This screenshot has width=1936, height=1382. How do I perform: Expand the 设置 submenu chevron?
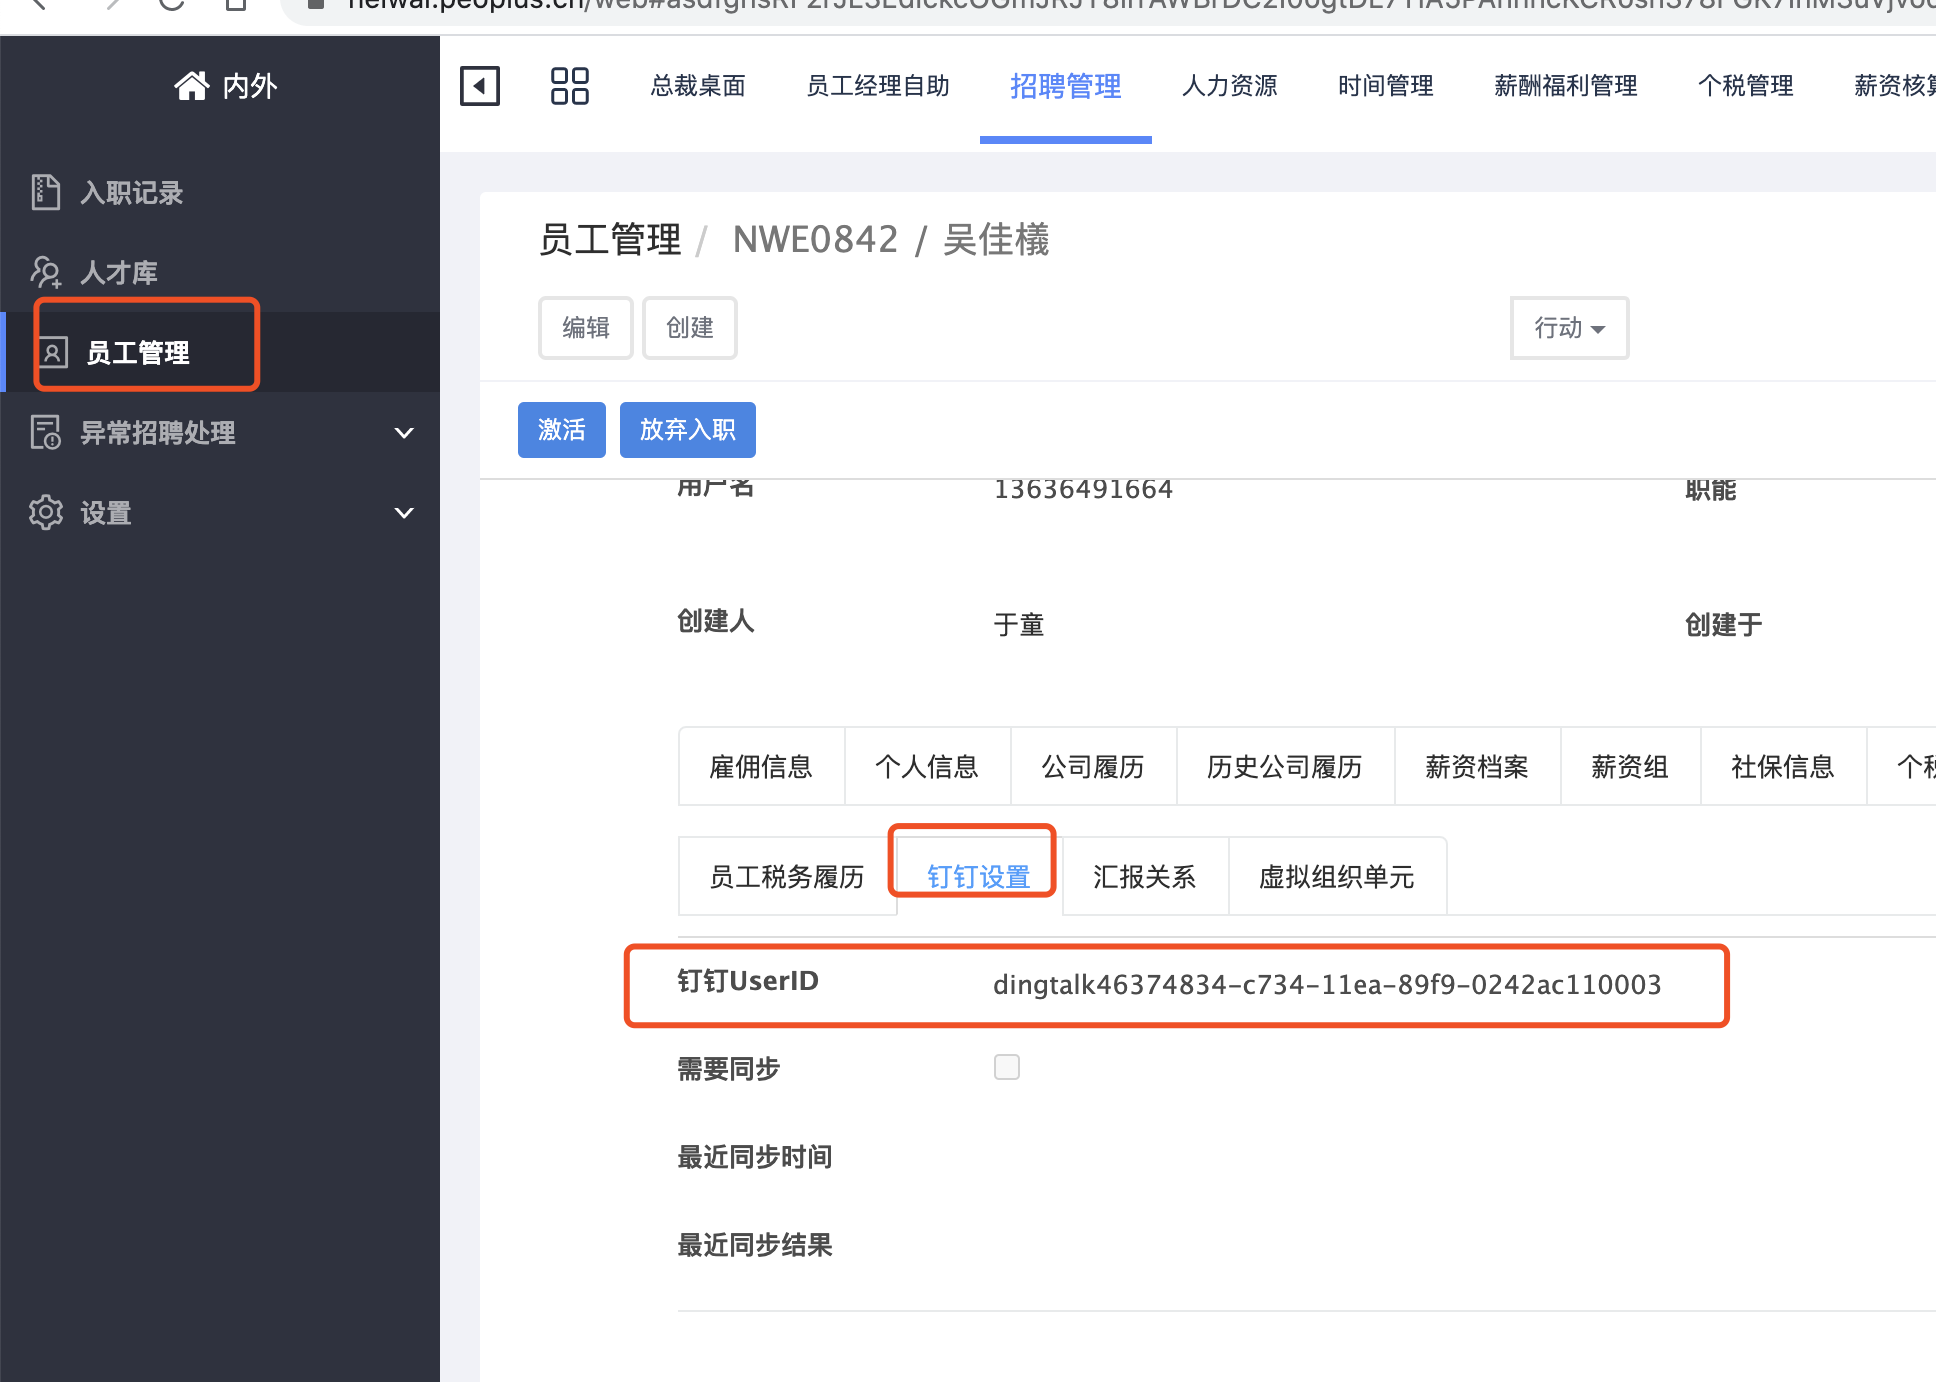pos(404,513)
